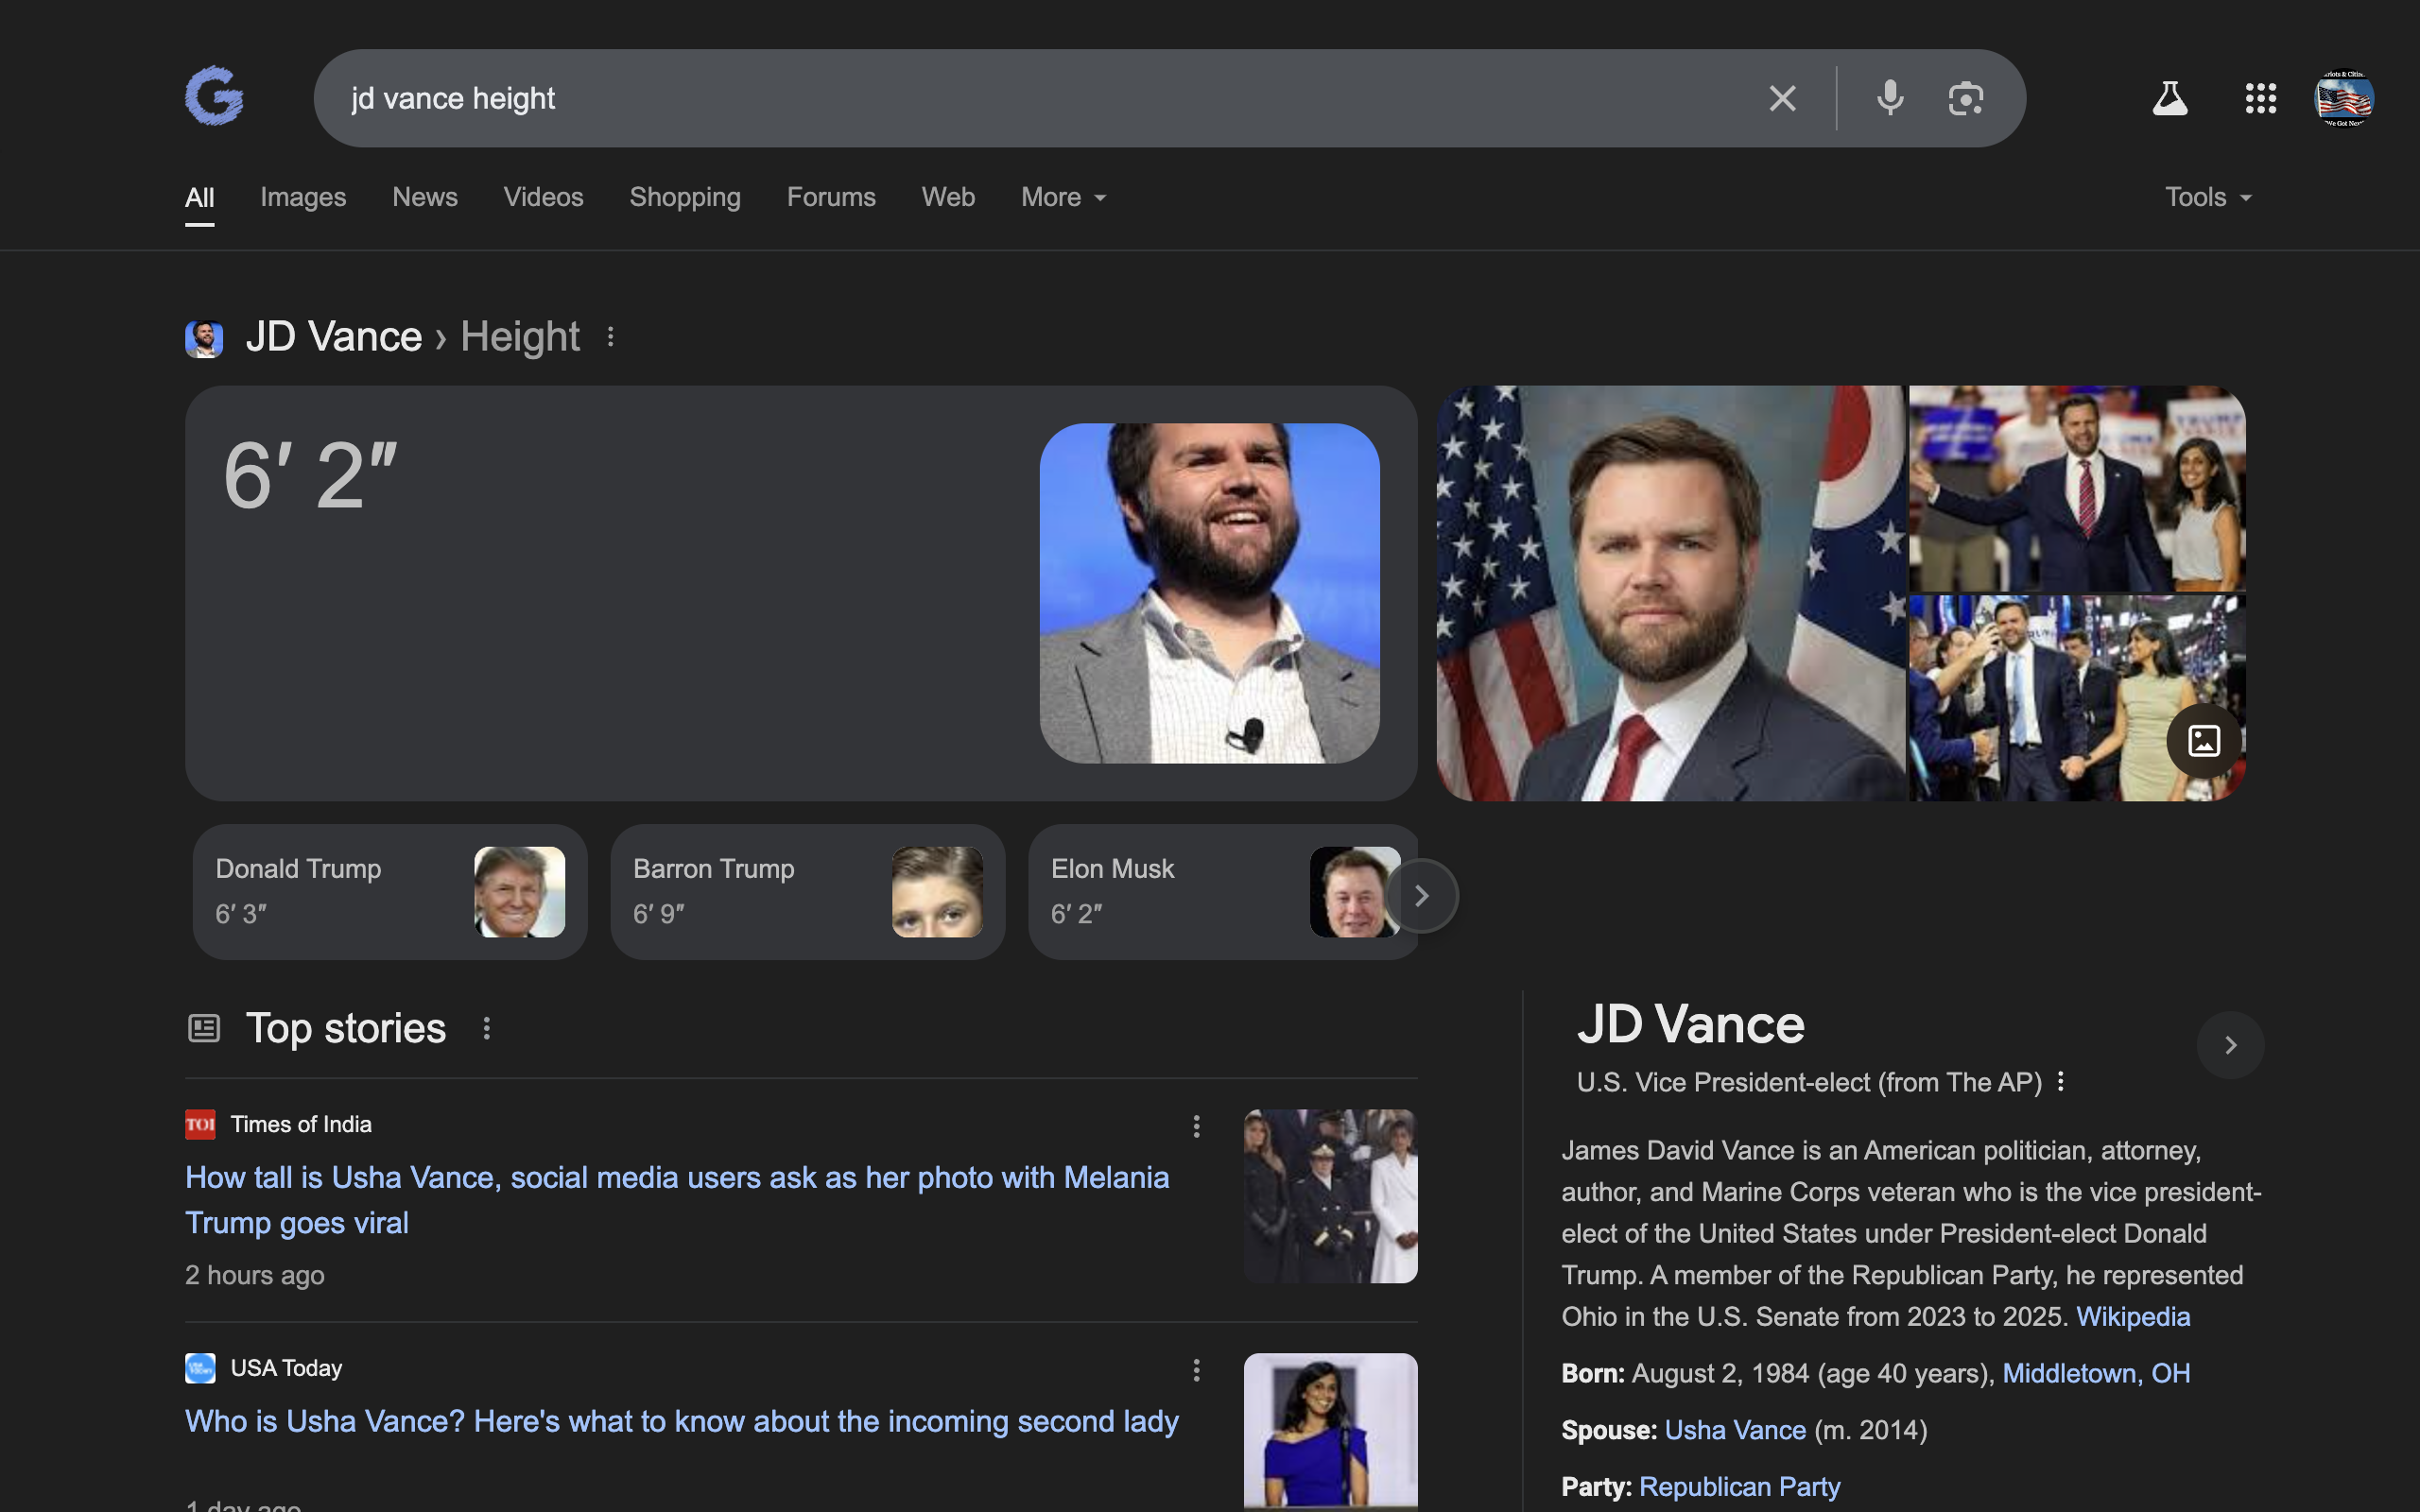Open more images icon on photo collage
2420x1512 pixels.
pos(2203,741)
